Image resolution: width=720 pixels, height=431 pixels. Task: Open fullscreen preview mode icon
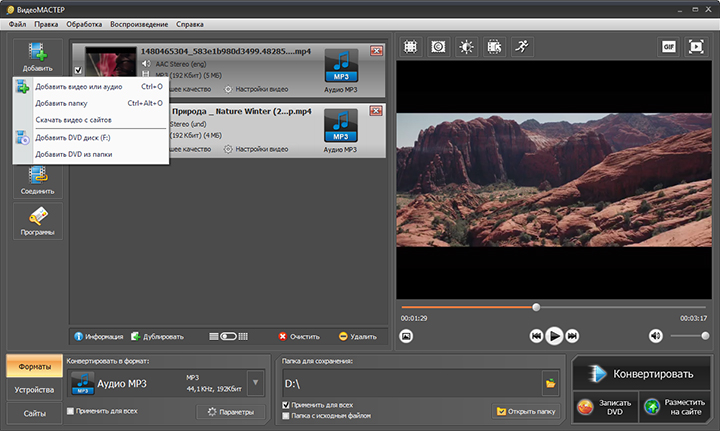pos(696,47)
